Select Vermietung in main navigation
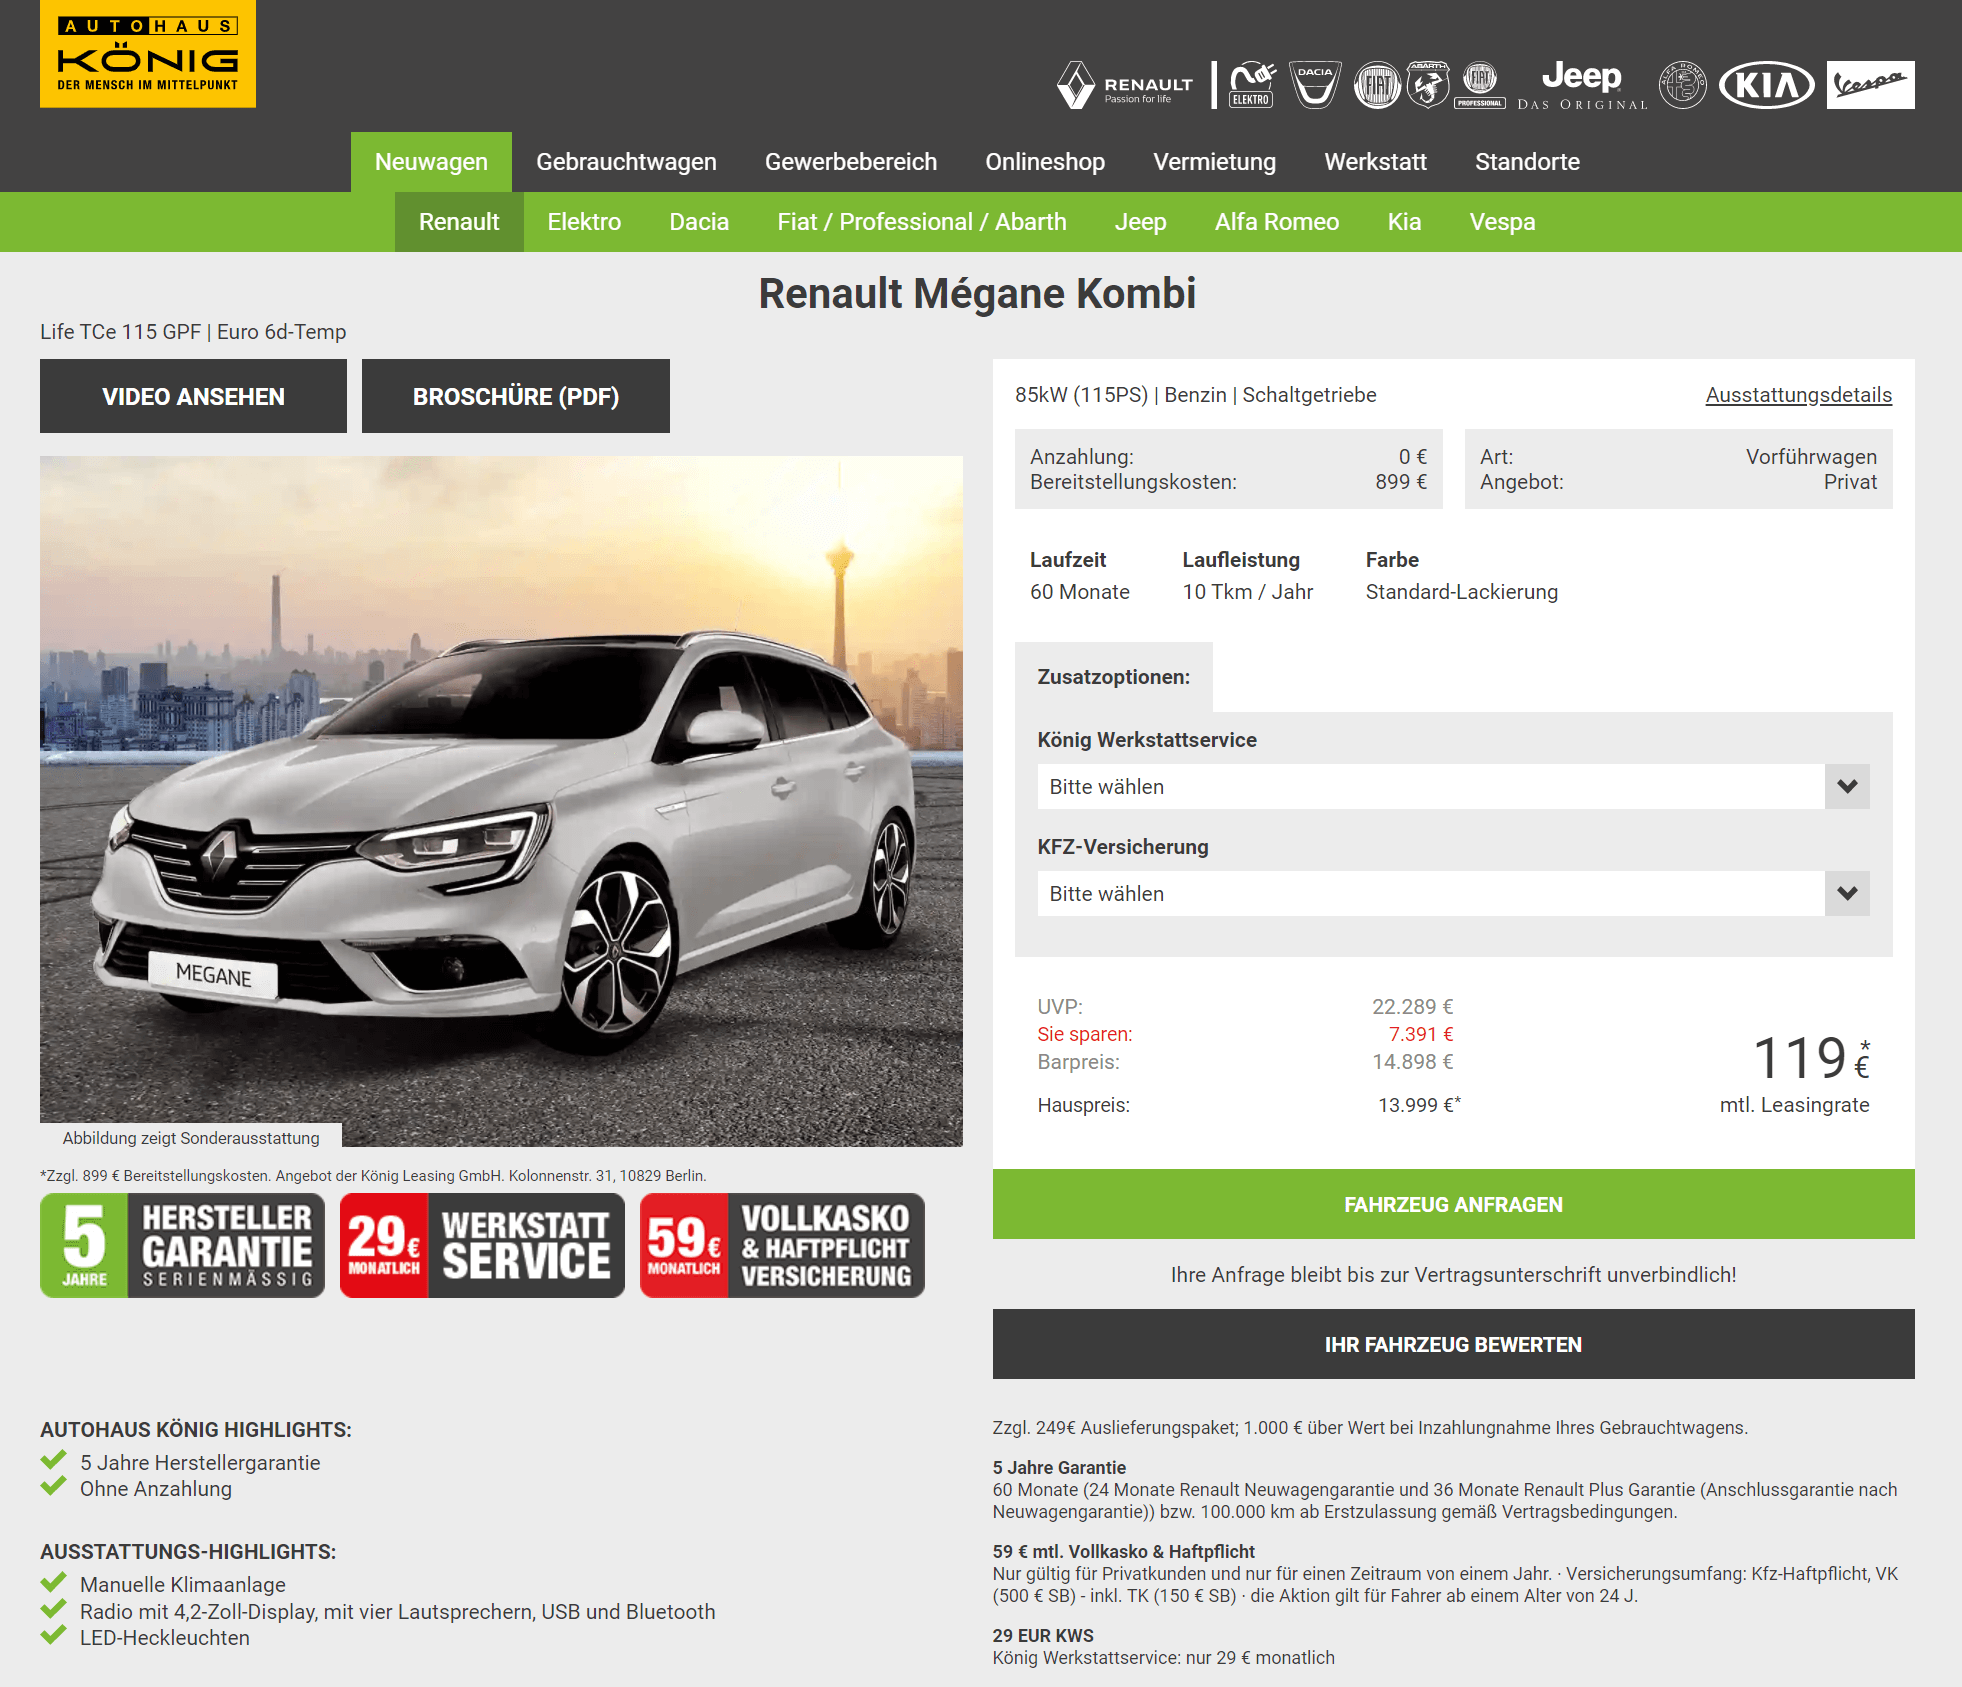Viewport: 1962px width, 1687px height. coord(1214,162)
